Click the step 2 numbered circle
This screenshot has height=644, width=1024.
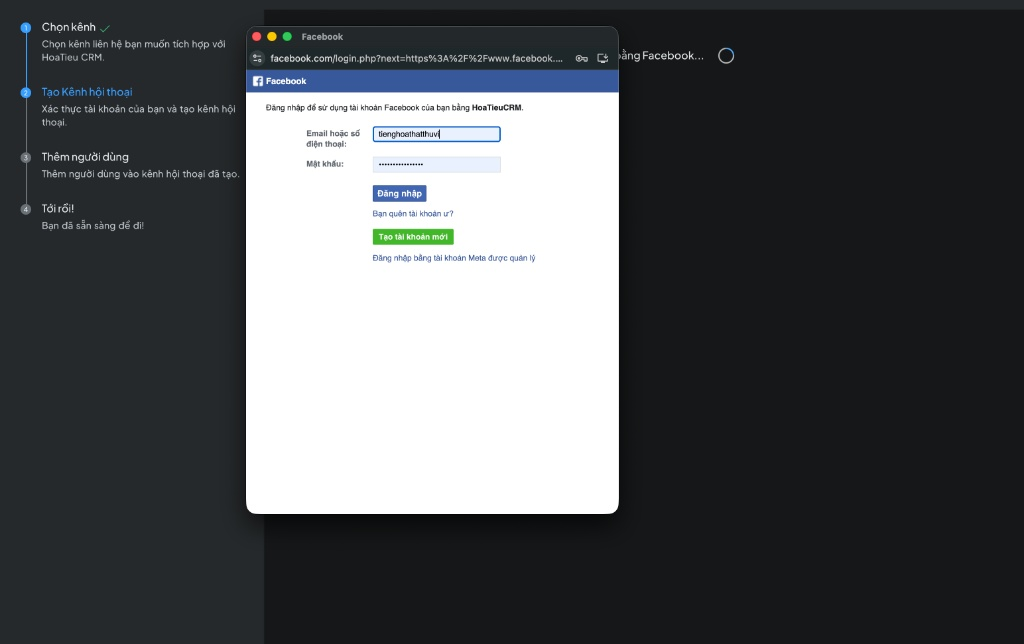coord(26,93)
